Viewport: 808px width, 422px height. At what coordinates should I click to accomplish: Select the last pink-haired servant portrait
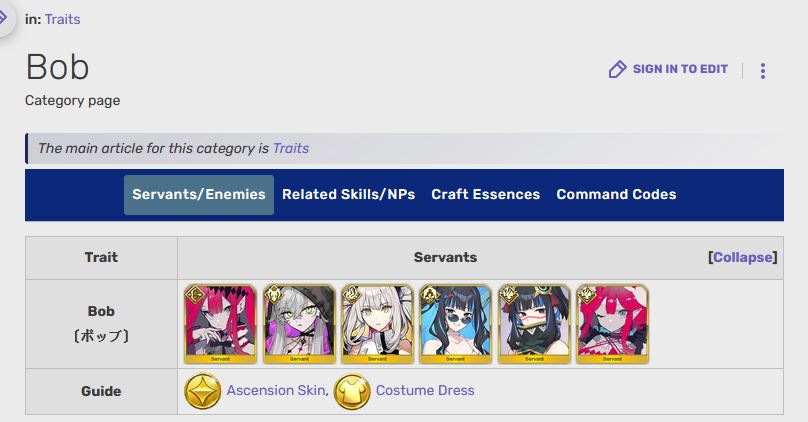[613, 324]
